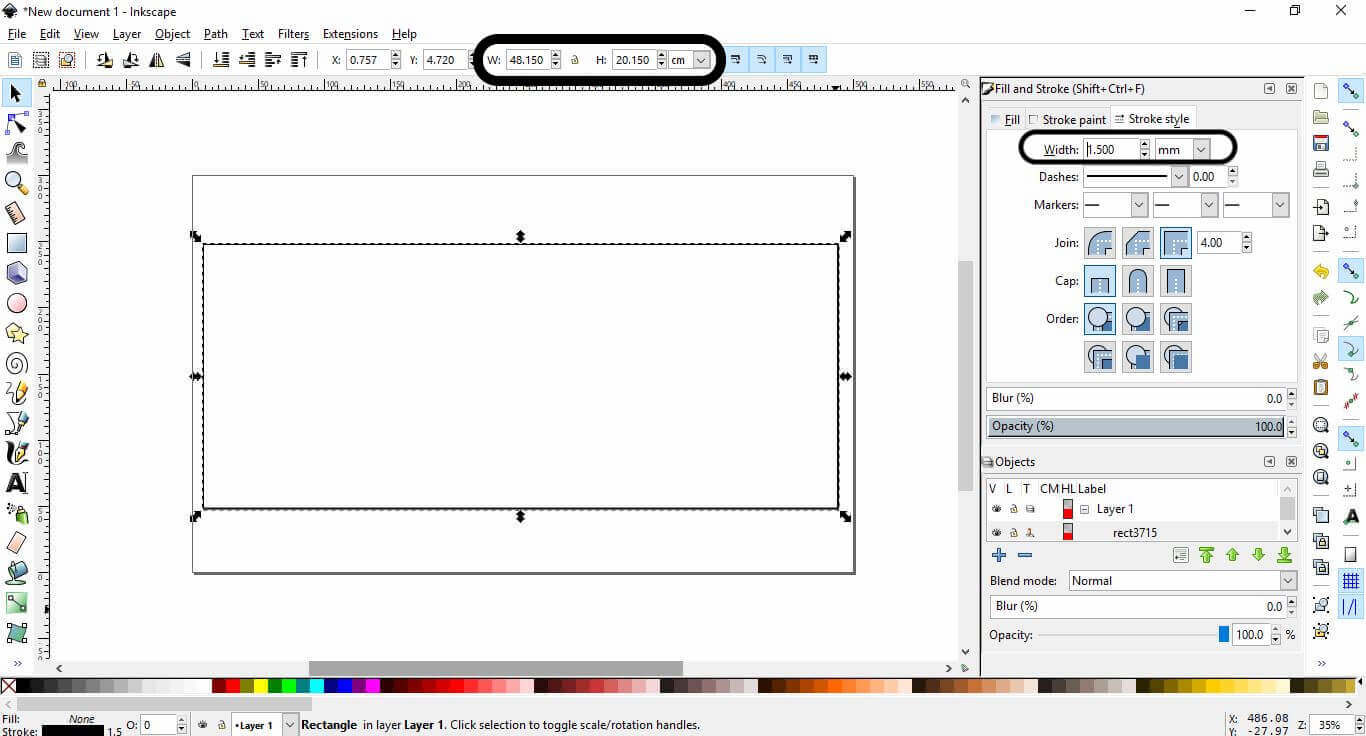Toggle lock of rect3715

[1013, 533]
